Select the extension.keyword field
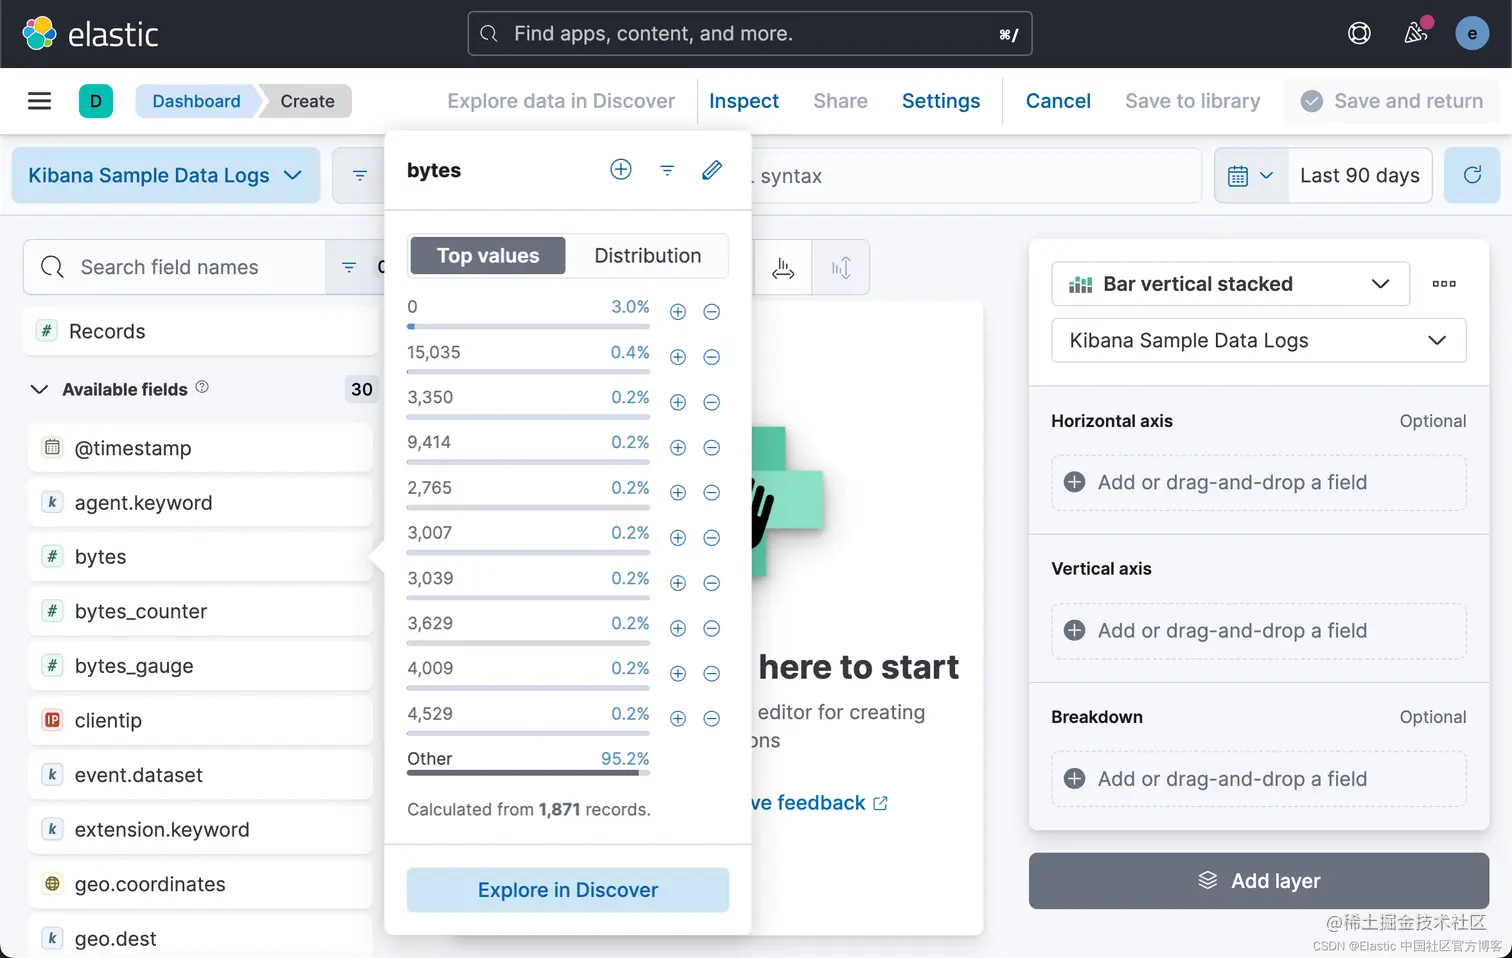Image resolution: width=1512 pixels, height=958 pixels. (x=200, y=829)
